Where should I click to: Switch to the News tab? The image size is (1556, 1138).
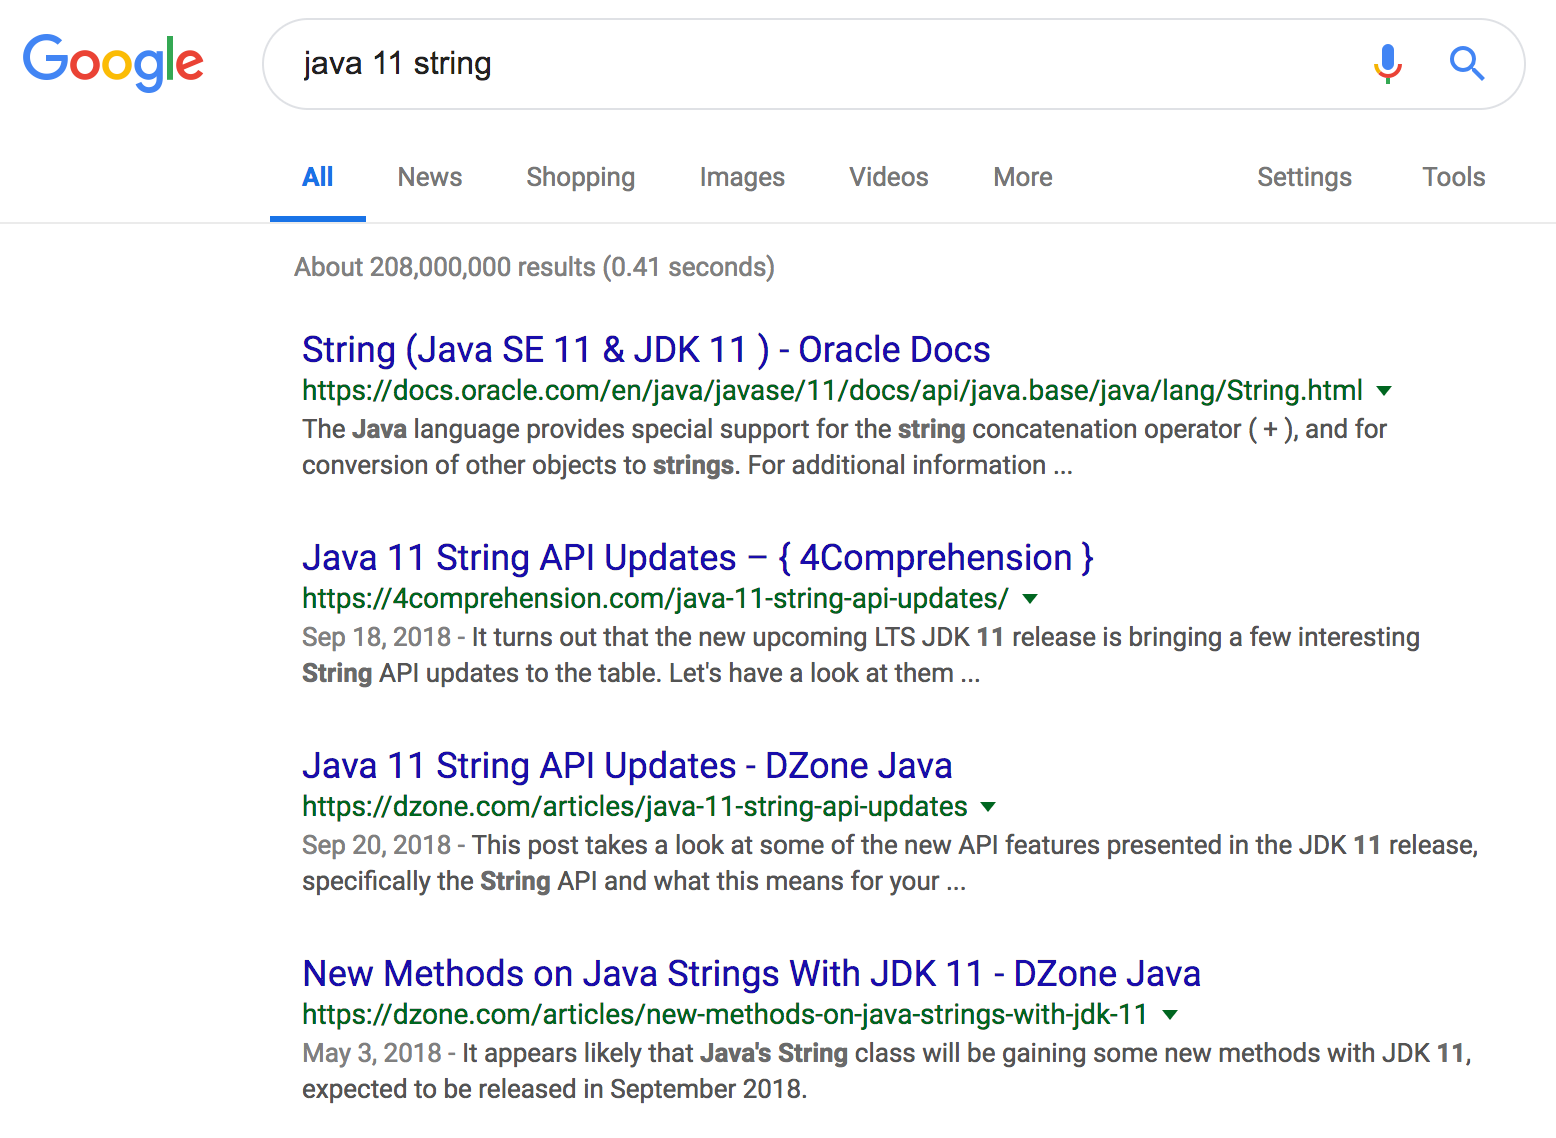(429, 177)
